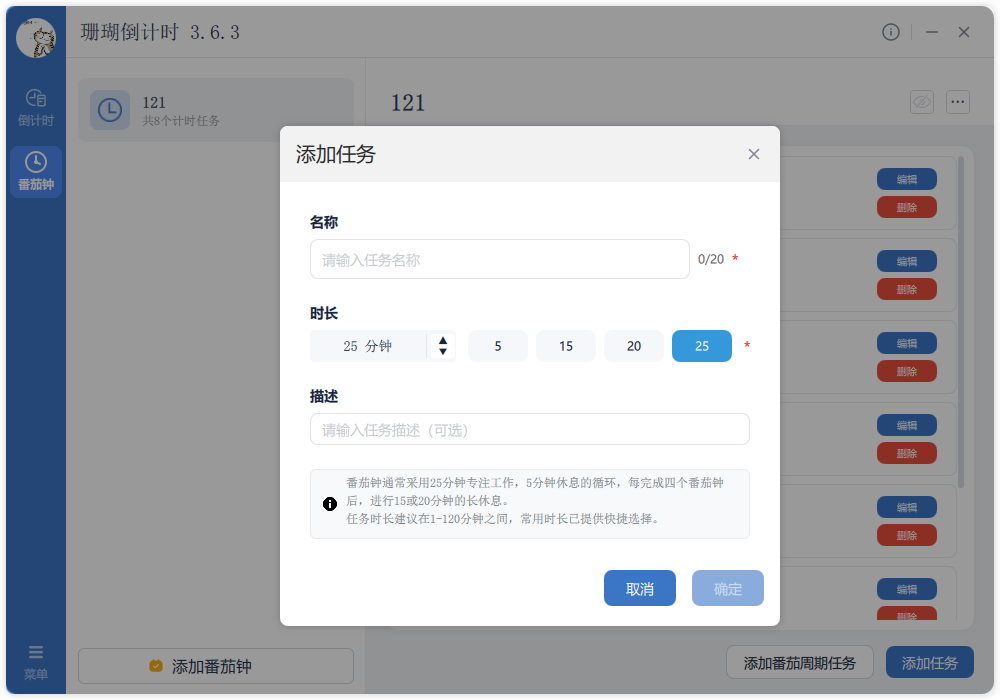Close the 添加任务 dialog with the X
Image resolution: width=1000 pixels, height=700 pixels.
tap(754, 154)
